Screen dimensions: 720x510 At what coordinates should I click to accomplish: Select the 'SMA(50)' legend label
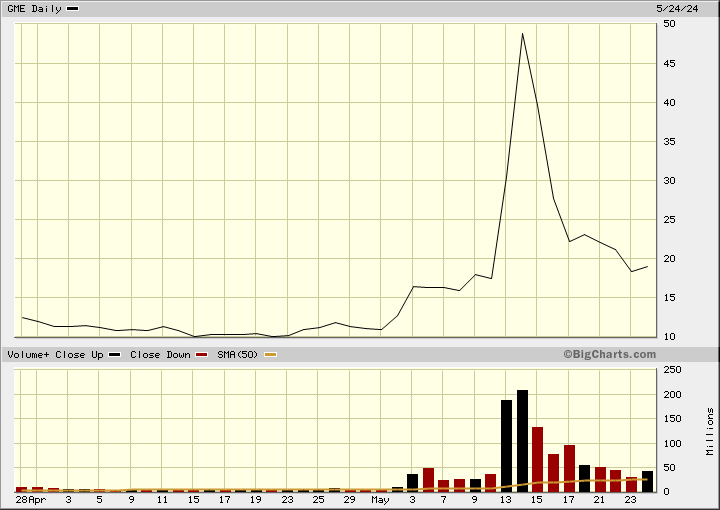point(238,355)
